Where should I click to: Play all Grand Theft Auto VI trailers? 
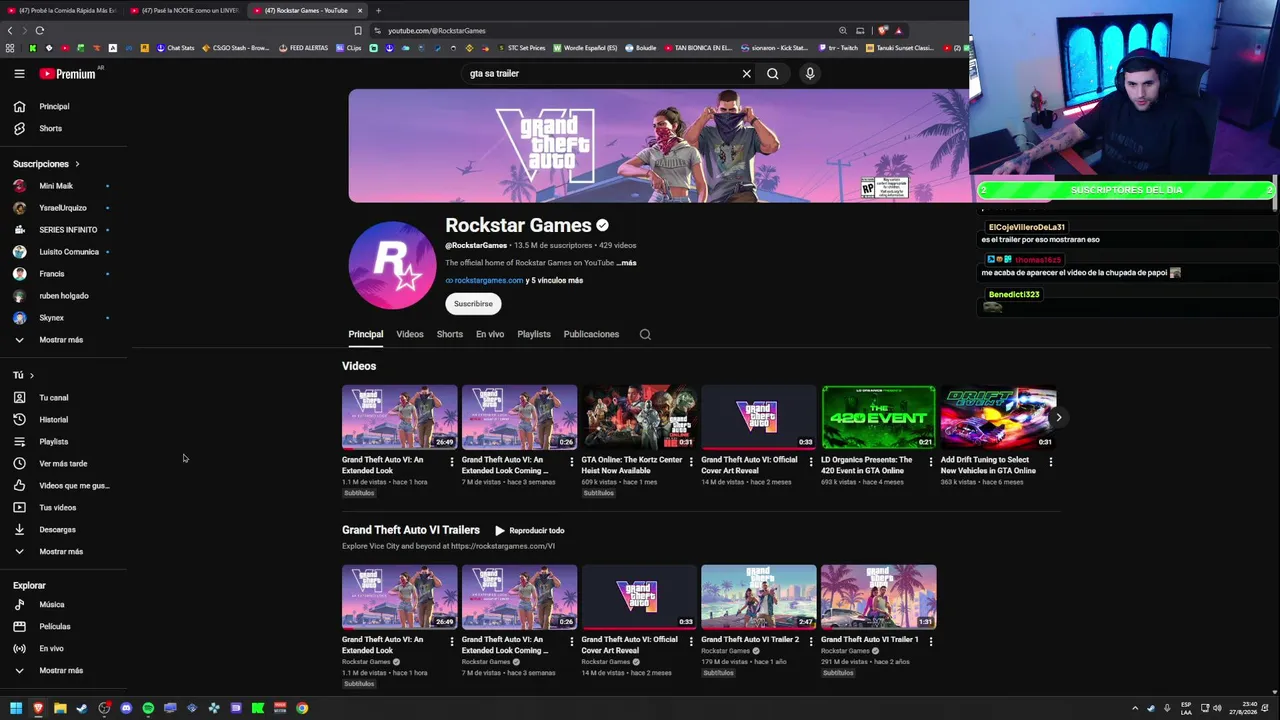pos(529,530)
